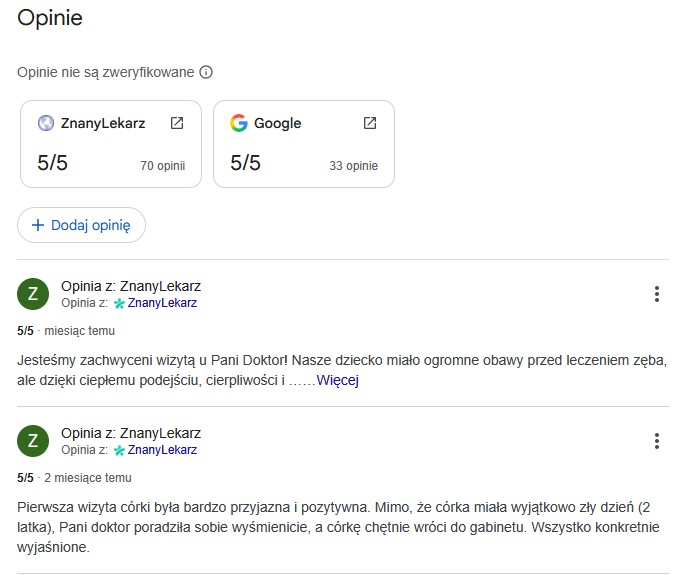Open ZnanyLekarz source link in first review
This screenshot has height=575, width=678.
162,303
